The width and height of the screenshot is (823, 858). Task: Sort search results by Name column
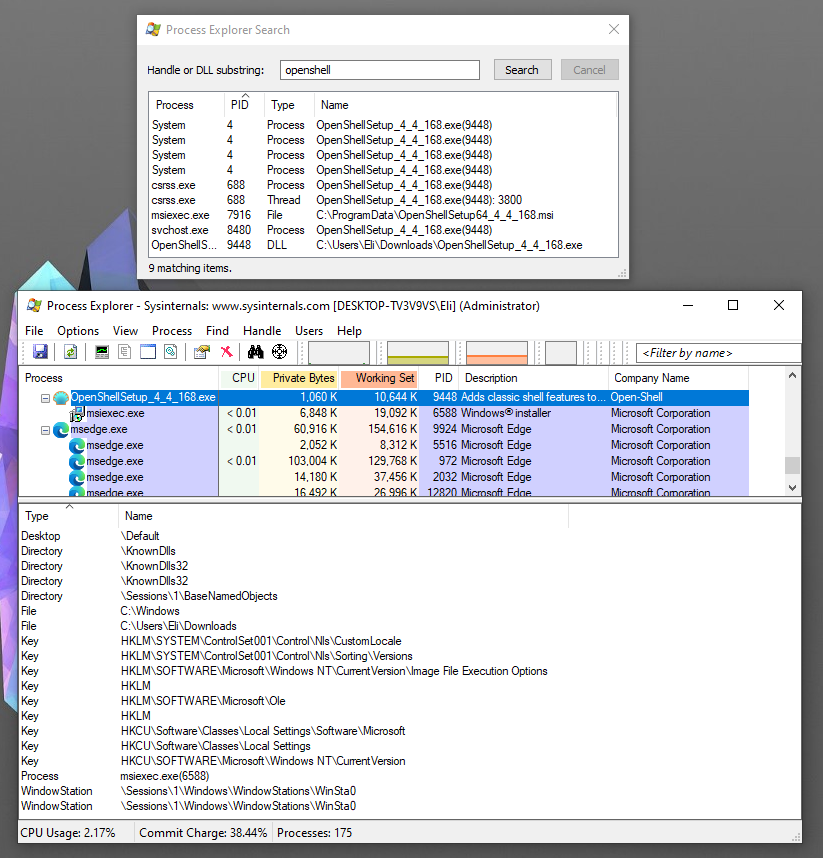(465, 105)
